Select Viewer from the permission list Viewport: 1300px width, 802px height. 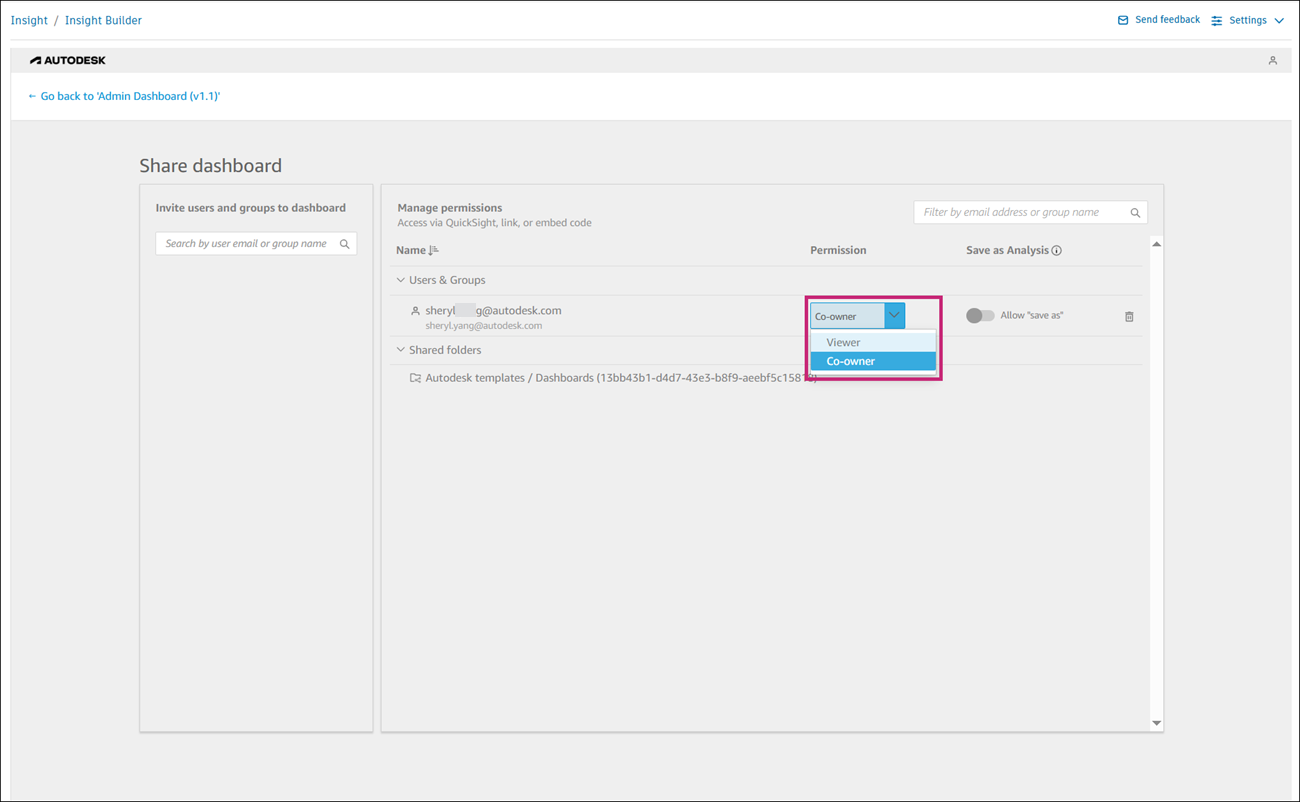[x=873, y=342]
